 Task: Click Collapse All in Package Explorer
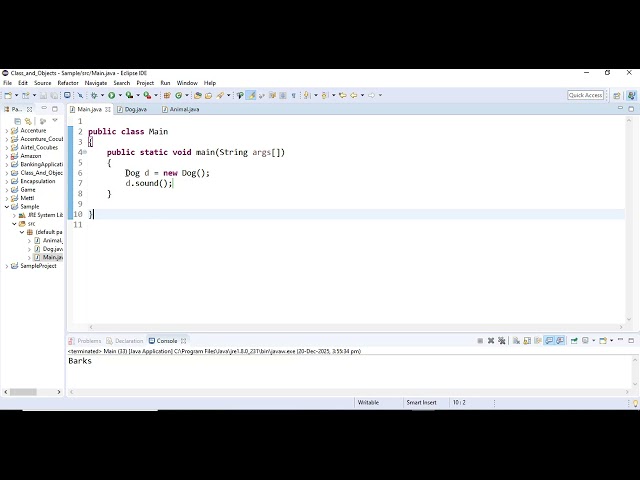point(18,121)
